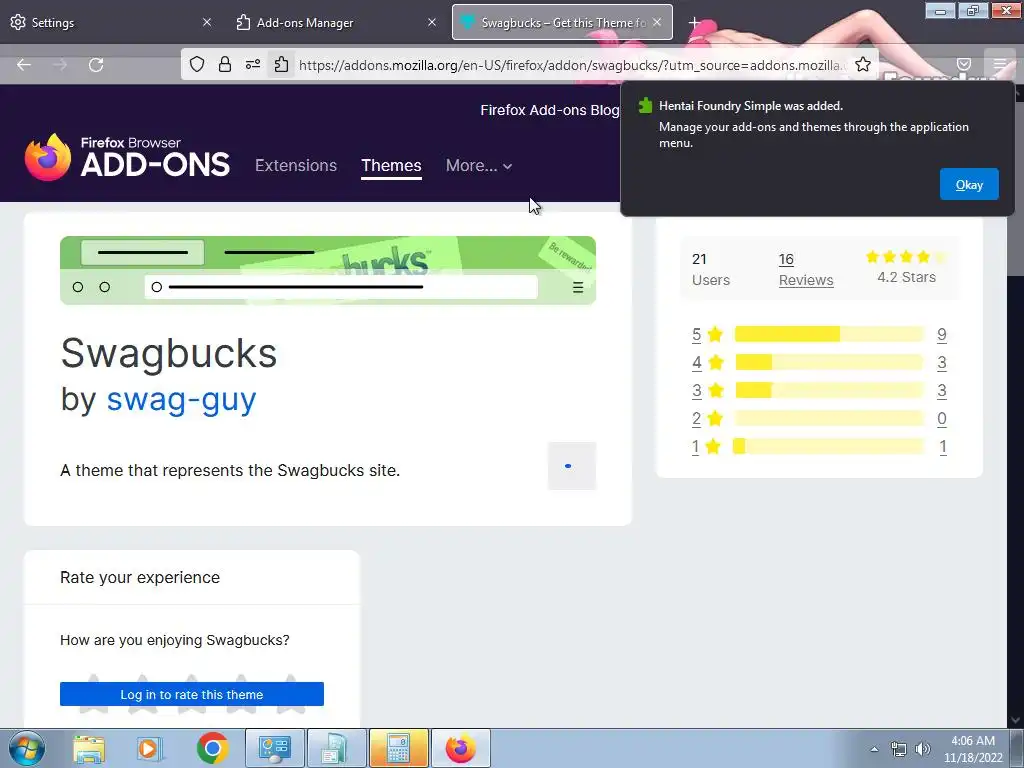Select the Swagbucks theme tab

(x=562, y=22)
